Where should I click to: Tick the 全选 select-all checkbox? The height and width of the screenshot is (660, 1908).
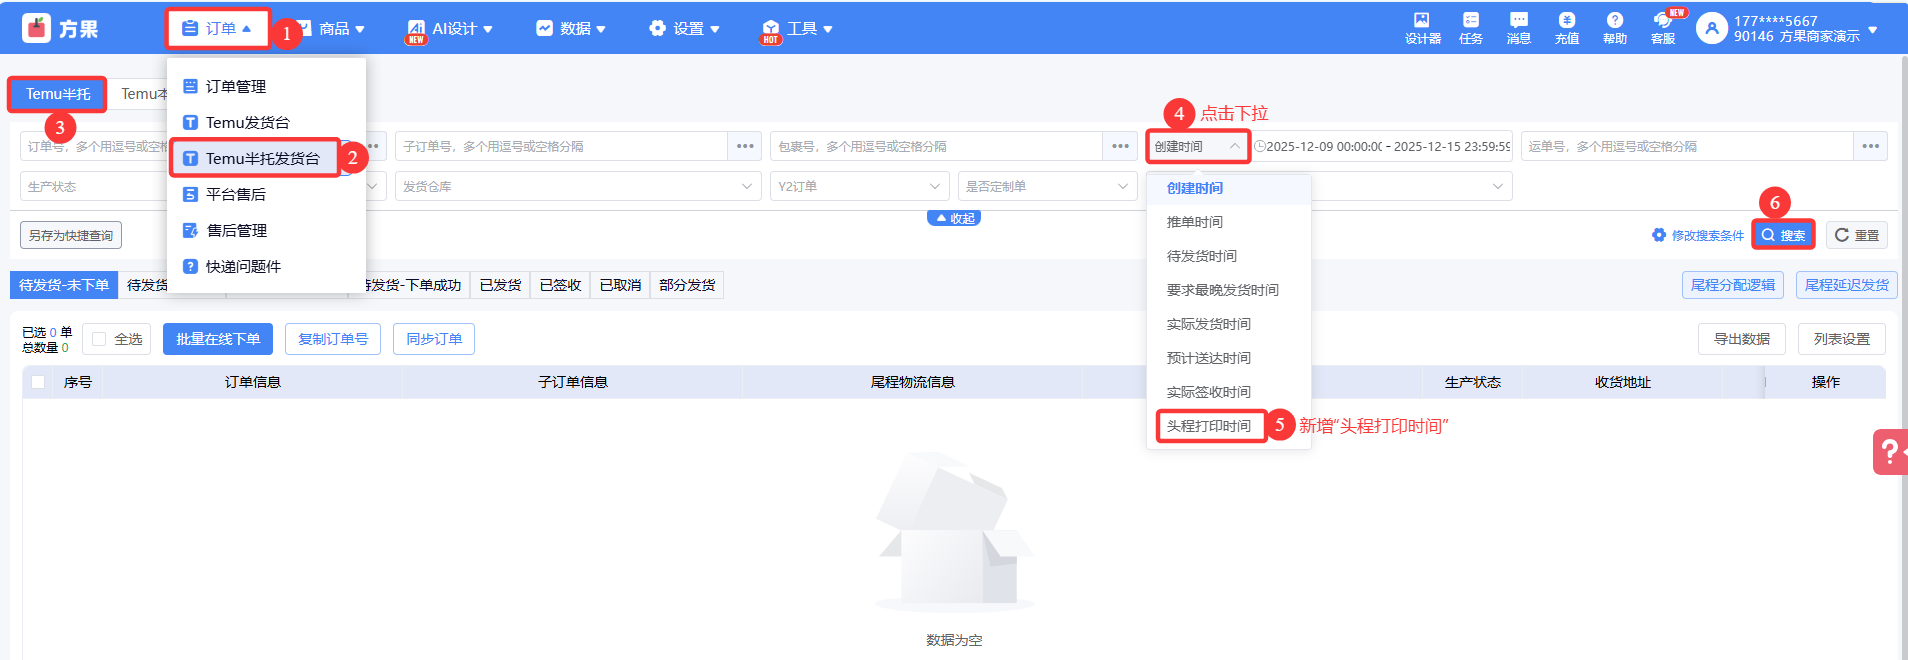99,339
